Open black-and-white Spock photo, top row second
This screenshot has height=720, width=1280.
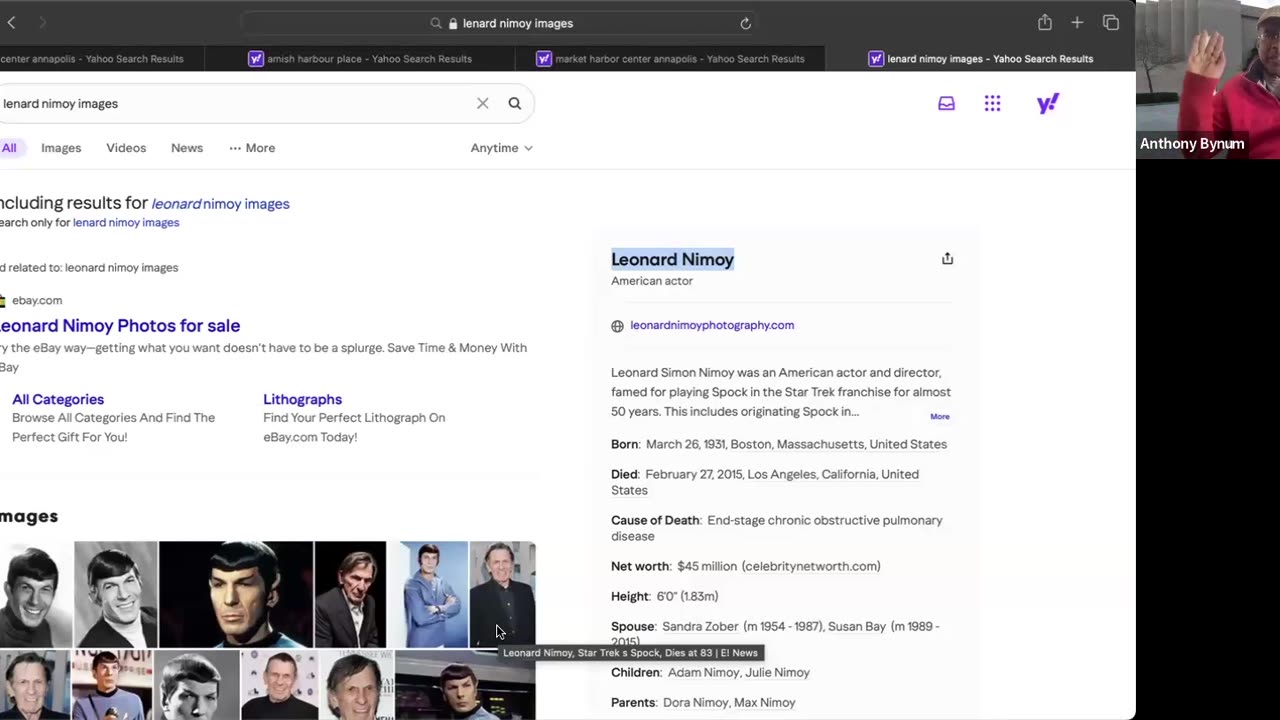click(115, 594)
